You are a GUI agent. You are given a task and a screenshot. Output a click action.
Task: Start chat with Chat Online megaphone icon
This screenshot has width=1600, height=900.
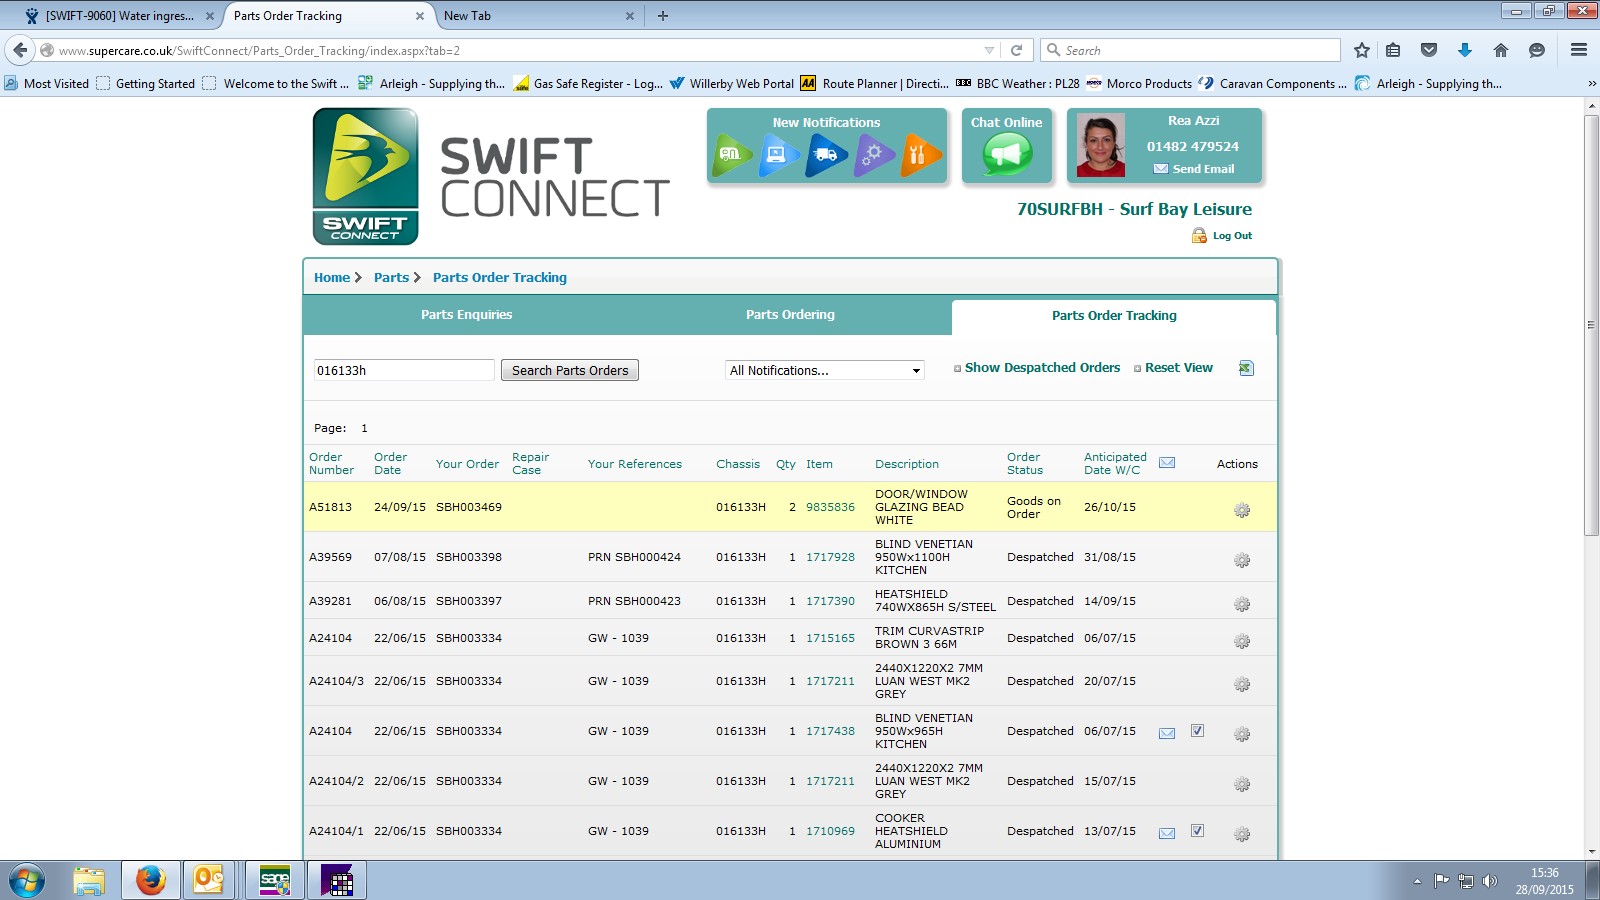pos(1006,154)
